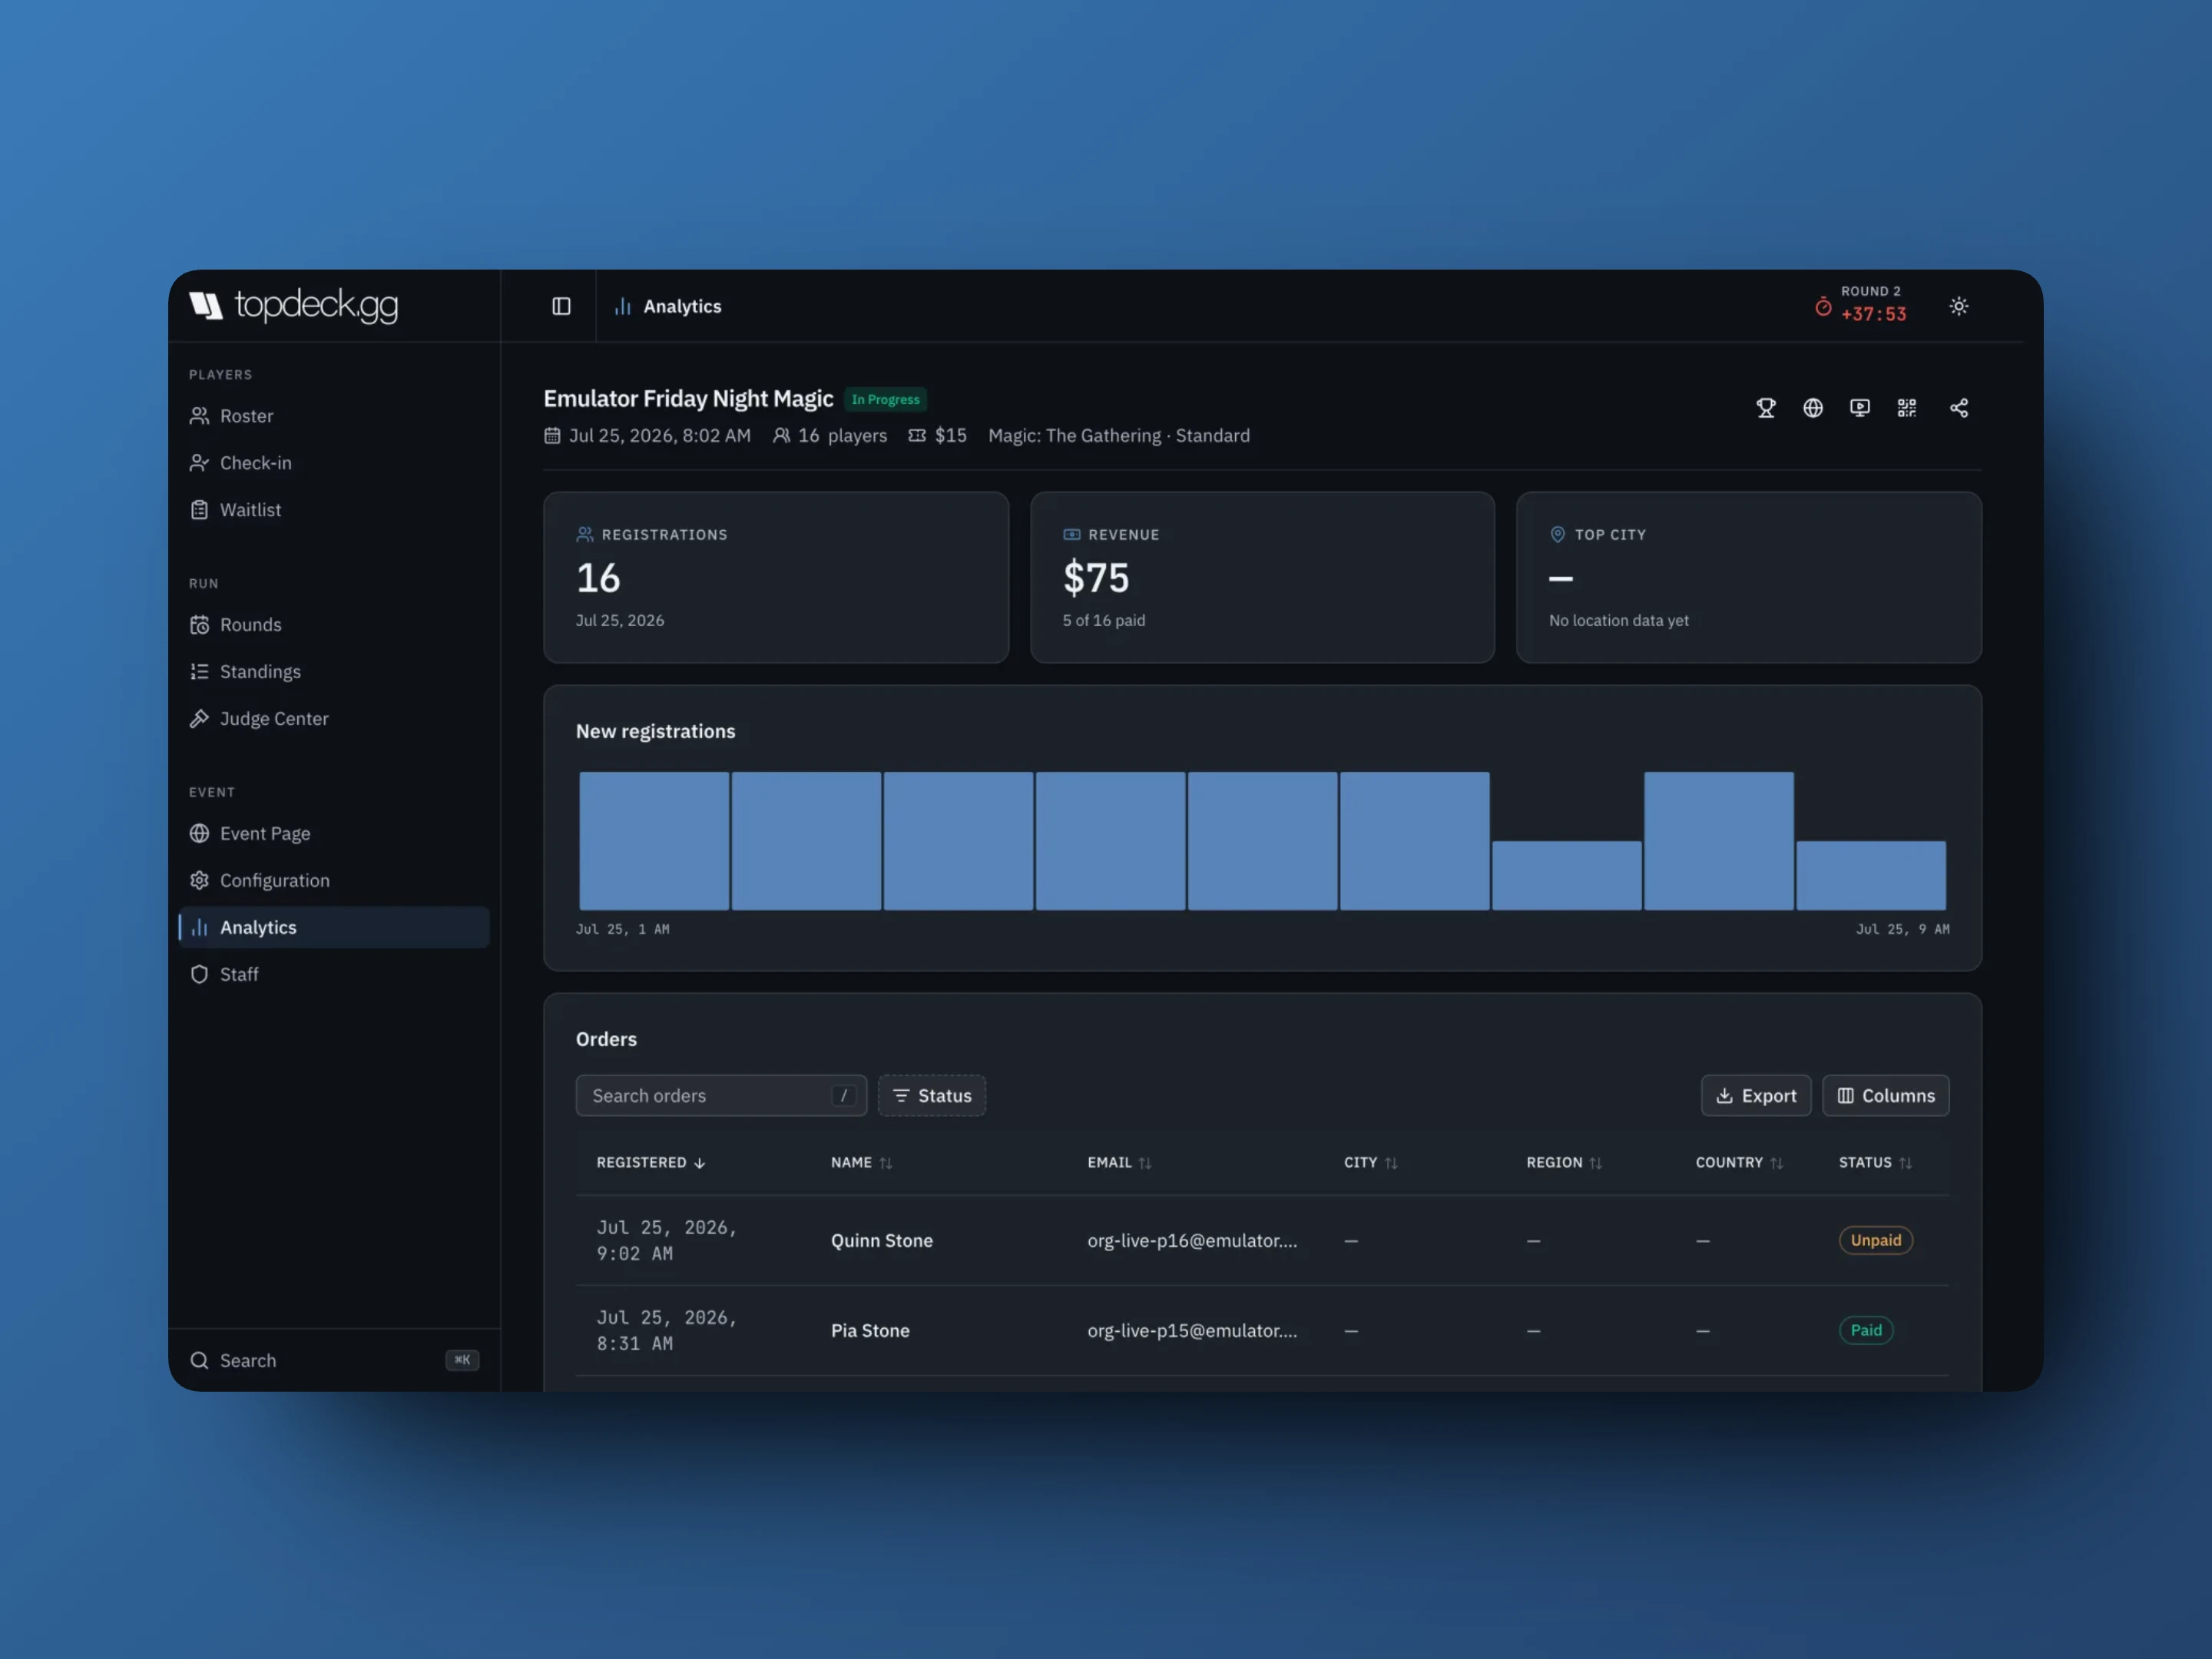Toggle light/dark theme sun icon
This screenshot has width=2212, height=1659.
tap(1959, 306)
